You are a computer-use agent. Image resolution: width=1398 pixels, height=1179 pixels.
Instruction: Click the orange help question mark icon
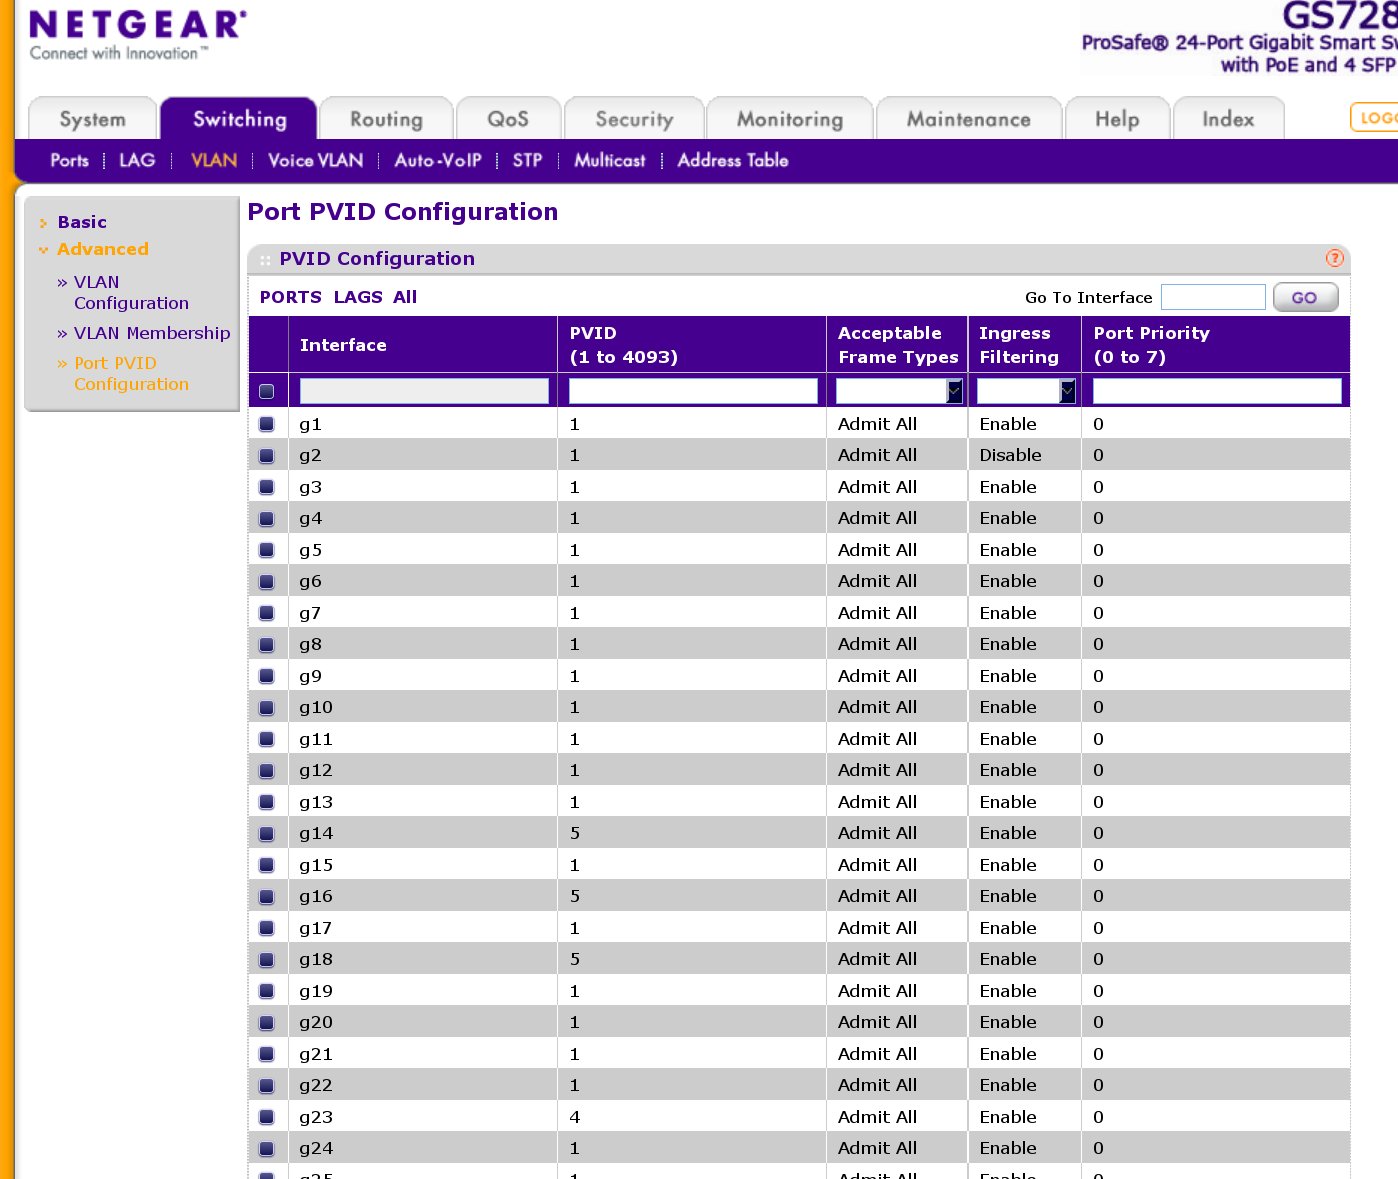[1334, 258]
